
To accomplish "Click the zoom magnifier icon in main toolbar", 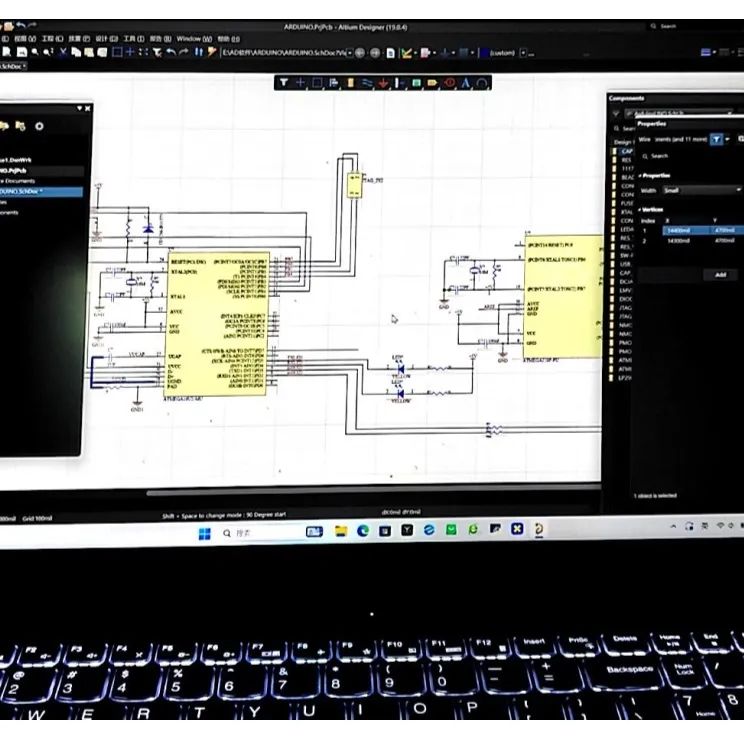I will [x=35, y=52].
